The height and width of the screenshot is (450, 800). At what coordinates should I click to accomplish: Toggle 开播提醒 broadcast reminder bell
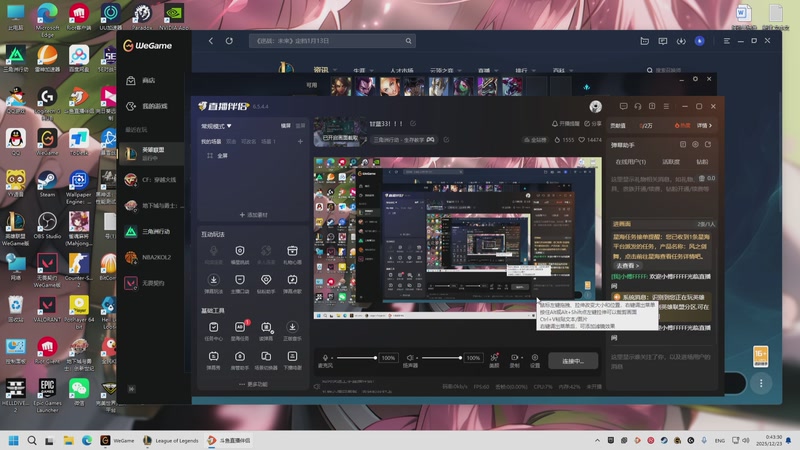(x=566, y=123)
